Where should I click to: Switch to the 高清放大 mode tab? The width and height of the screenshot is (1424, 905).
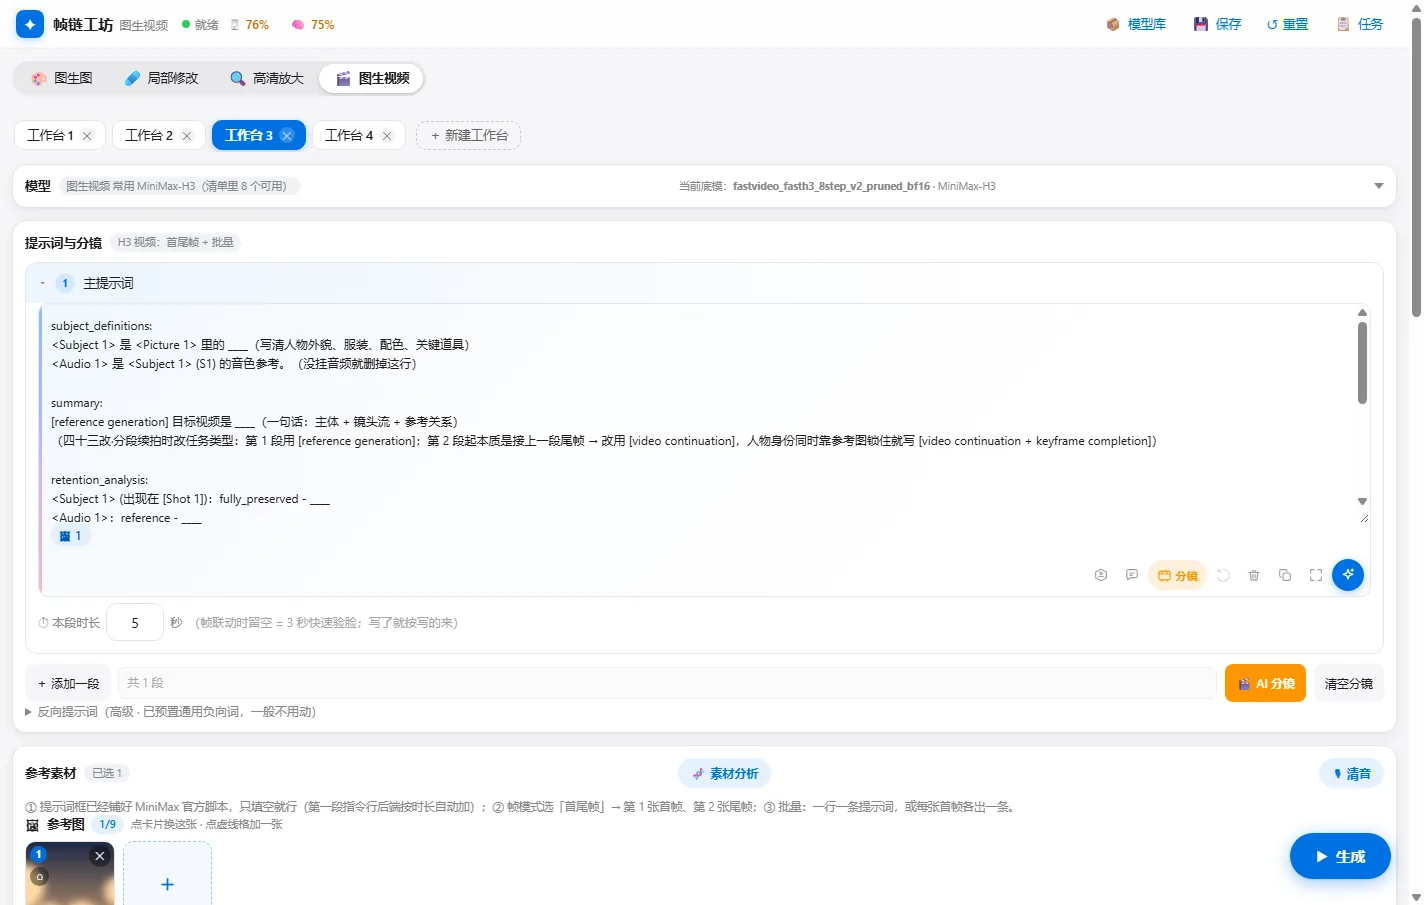(x=267, y=78)
